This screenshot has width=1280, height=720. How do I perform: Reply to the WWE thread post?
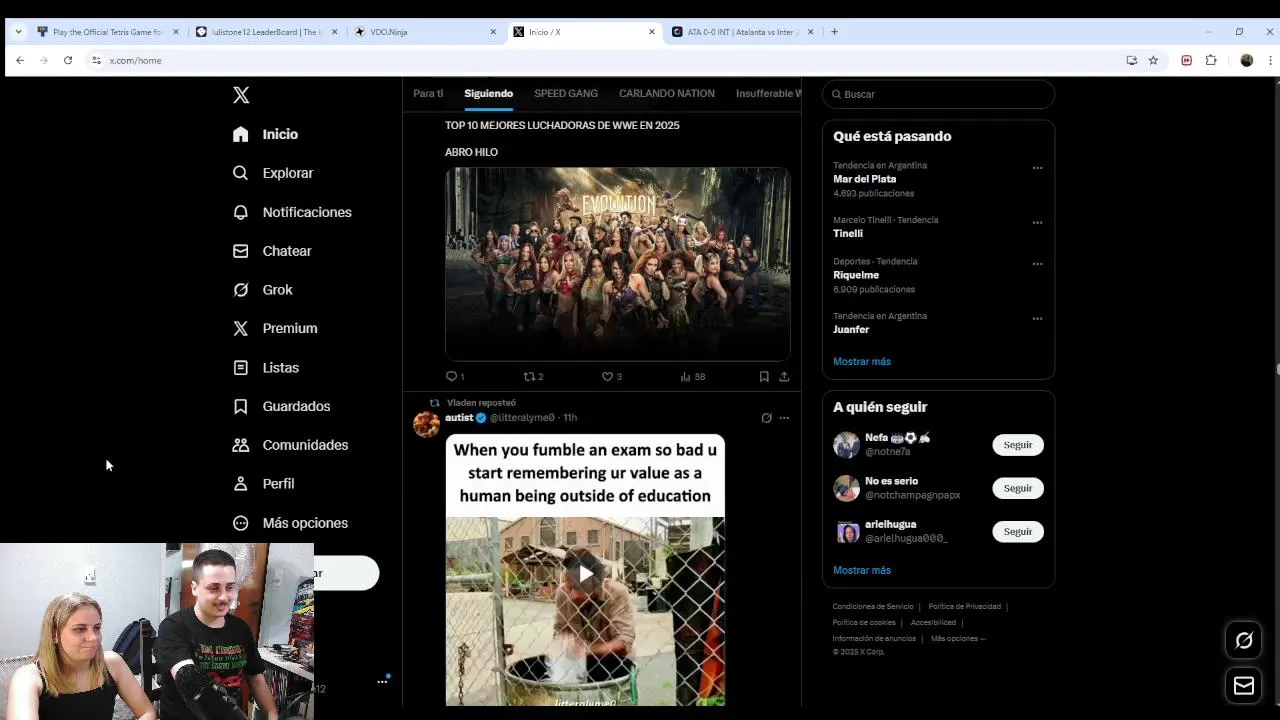tap(454, 376)
